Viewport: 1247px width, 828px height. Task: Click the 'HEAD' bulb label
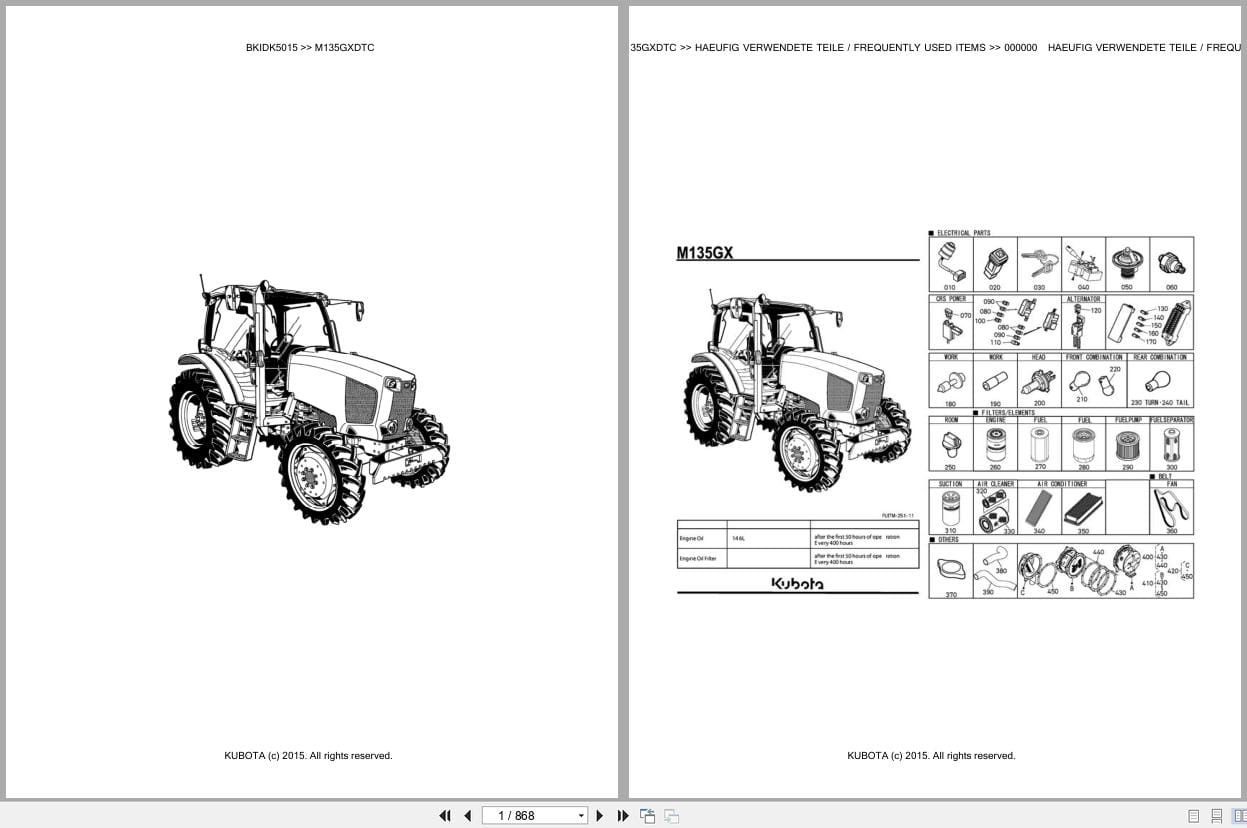click(1039, 357)
